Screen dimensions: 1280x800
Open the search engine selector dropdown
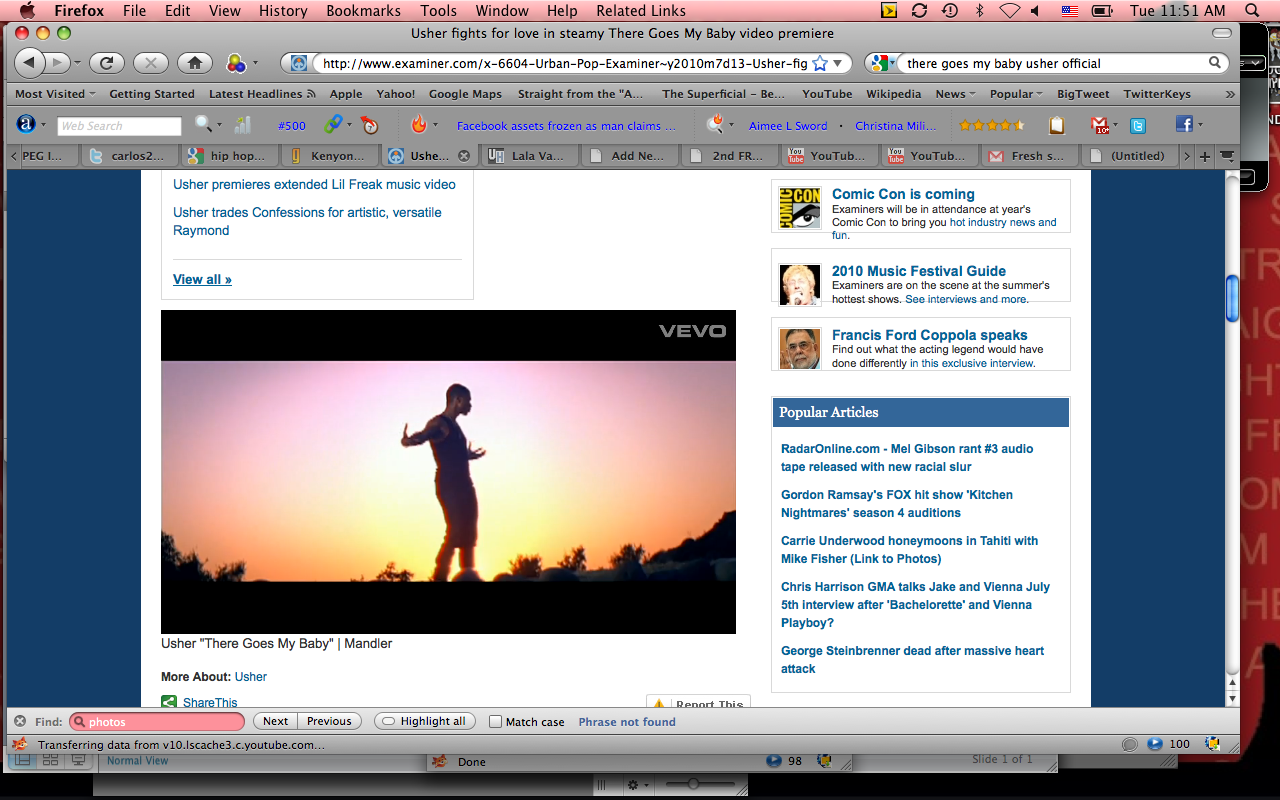[882, 63]
